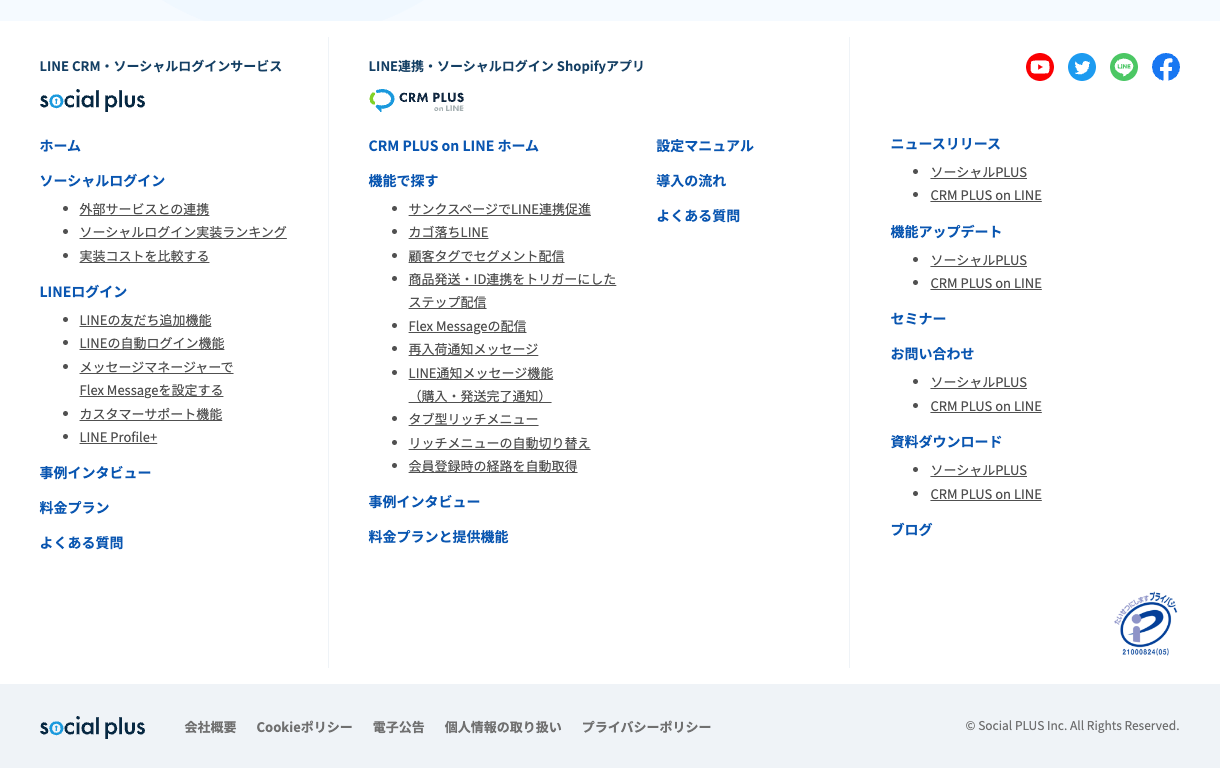The width and height of the screenshot is (1220, 768).
Task: Open 事例インタビュー in social plus column
Action: 95,473
